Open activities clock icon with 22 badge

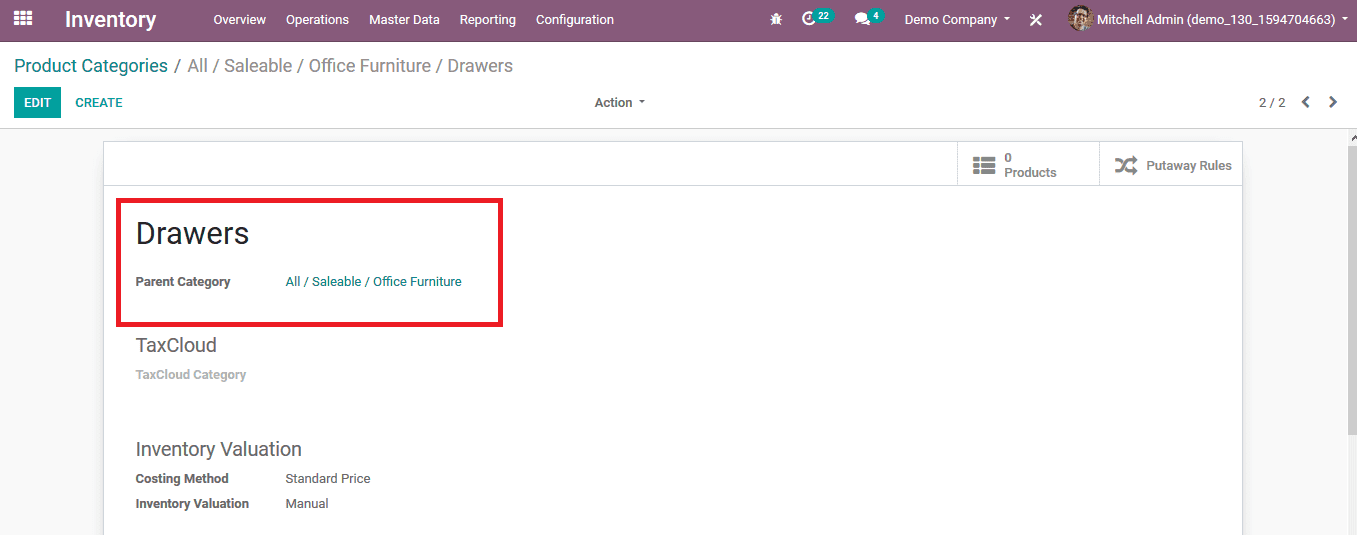point(817,18)
